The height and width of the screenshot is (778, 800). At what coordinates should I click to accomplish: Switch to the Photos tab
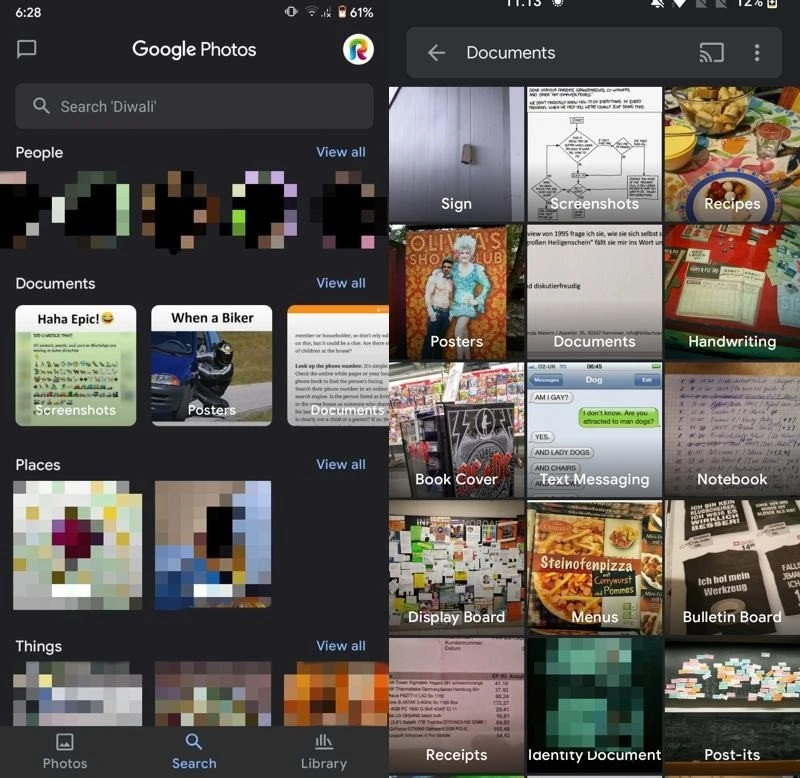pyautogui.click(x=65, y=751)
